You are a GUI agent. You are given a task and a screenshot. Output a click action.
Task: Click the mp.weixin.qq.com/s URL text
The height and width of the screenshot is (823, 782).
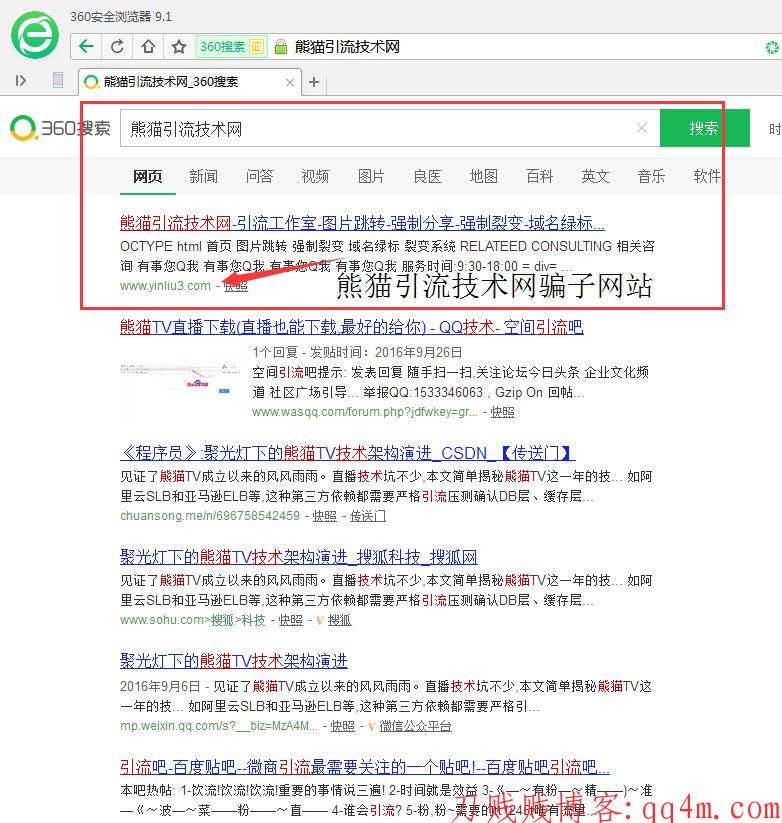pyautogui.click(x=219, y=726)
